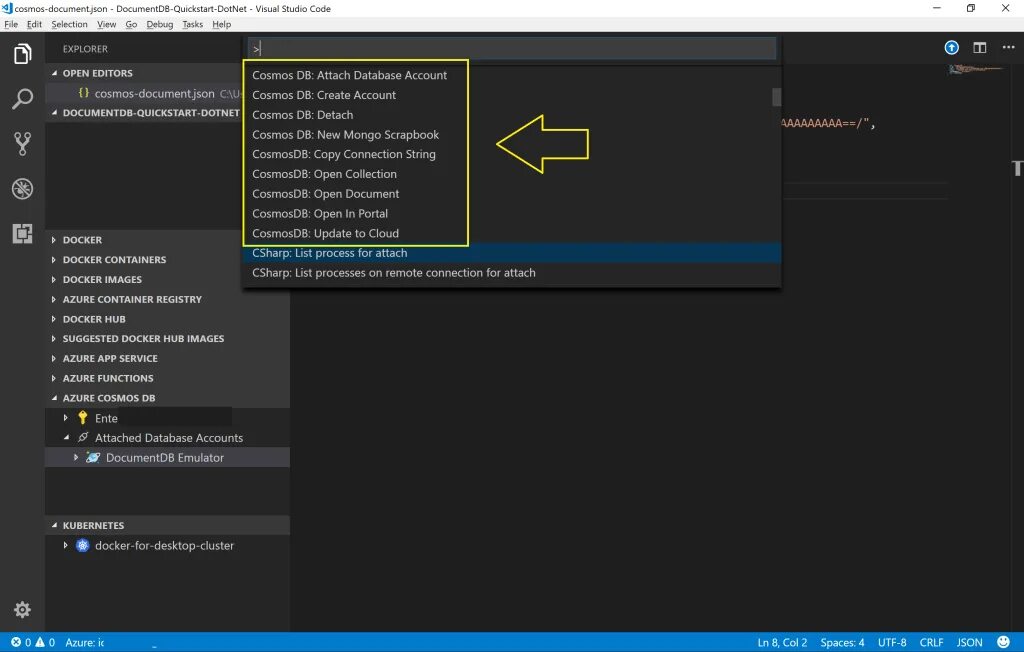Collapse the Azure Cosmos DB section
Viewport: 1024px width, 652px height.
click(55, 398)
